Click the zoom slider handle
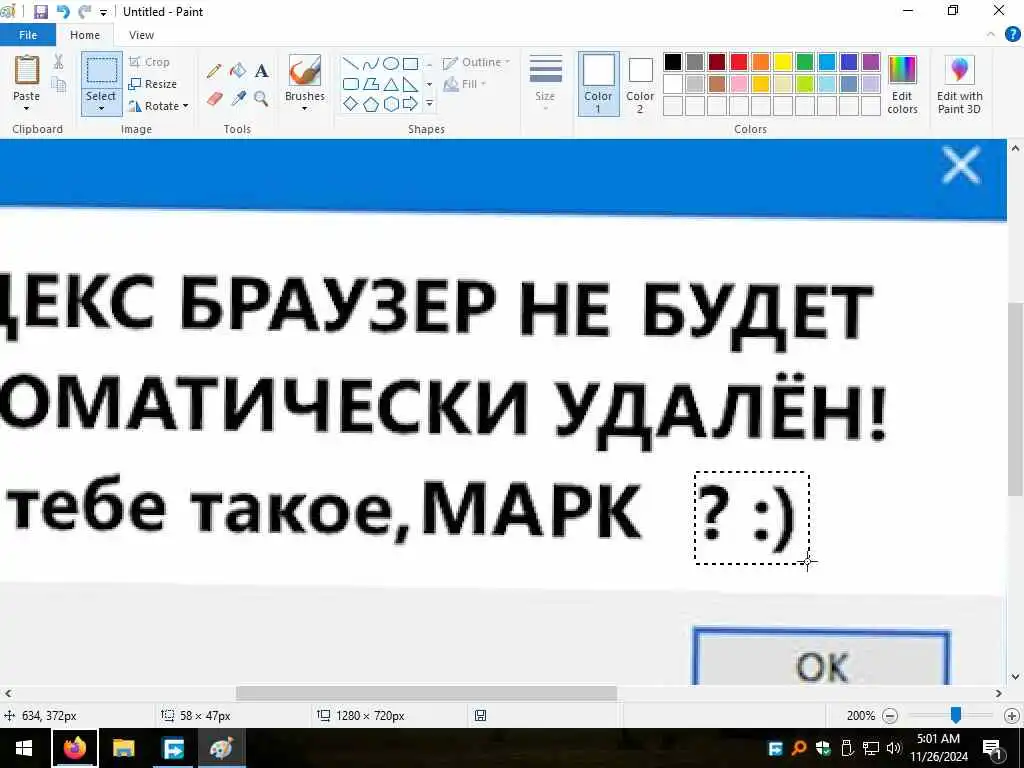This screenshot has width=1024, height=768. 955,715
